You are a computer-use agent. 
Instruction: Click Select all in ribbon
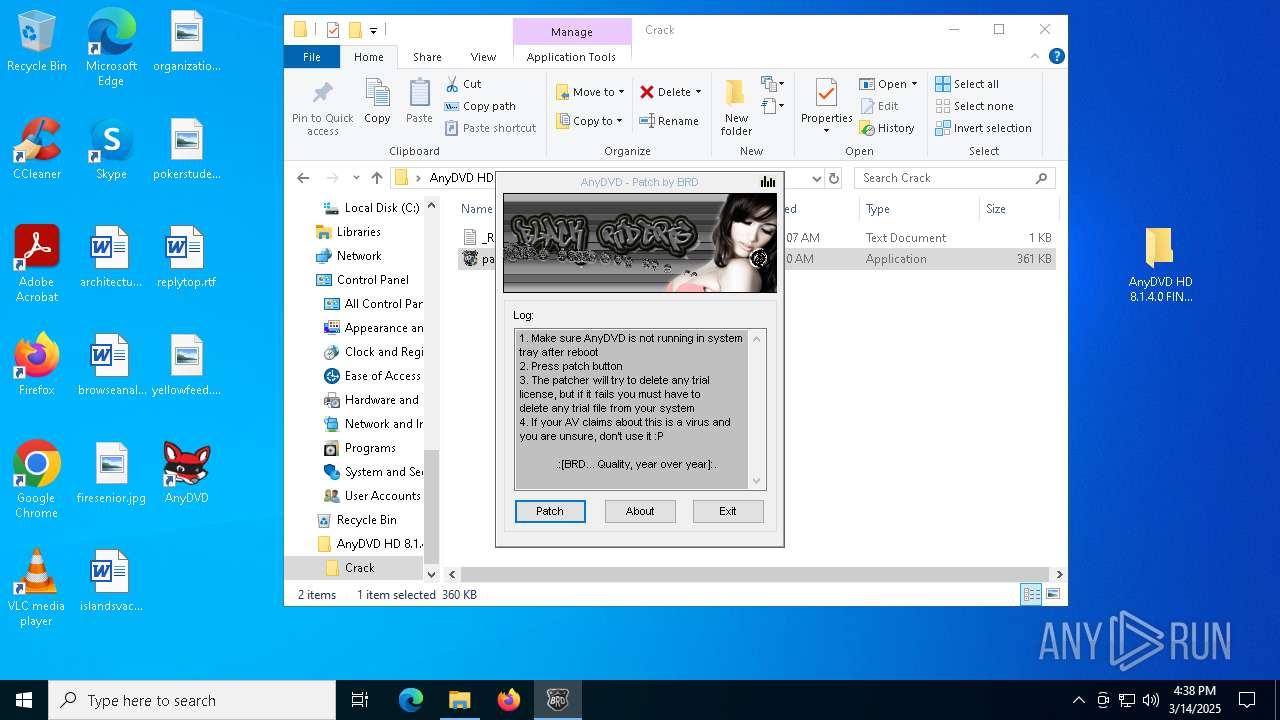[x=967, y=84]
